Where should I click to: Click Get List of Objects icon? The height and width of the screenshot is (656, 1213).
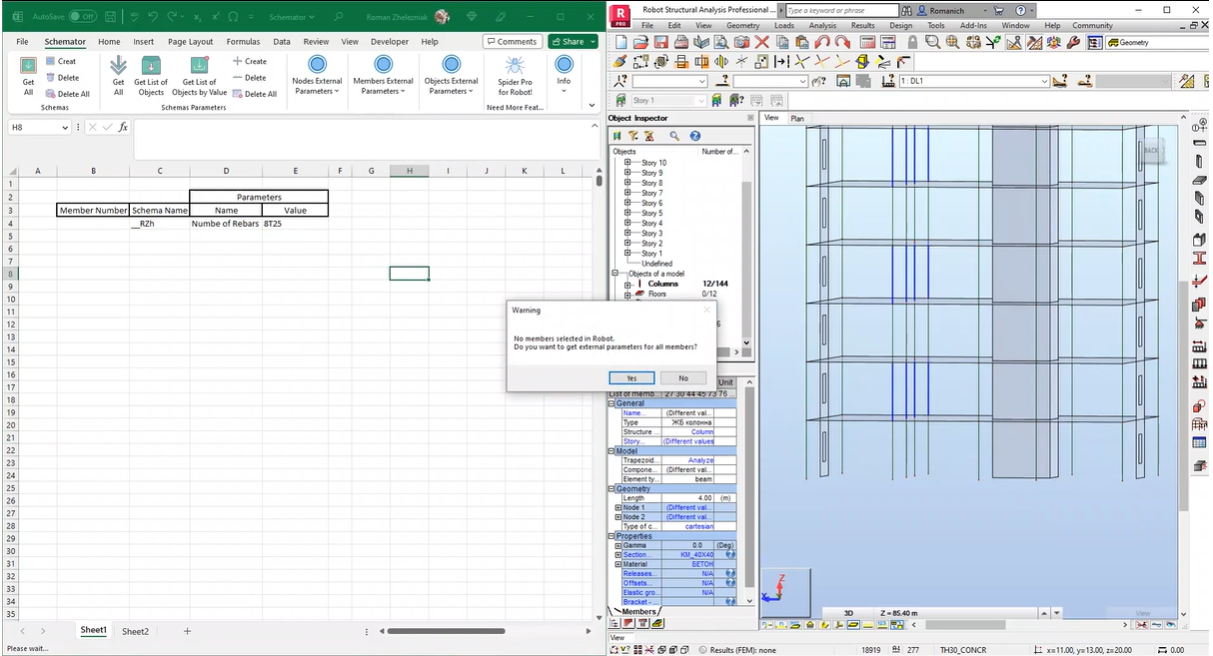coord(151,67)
